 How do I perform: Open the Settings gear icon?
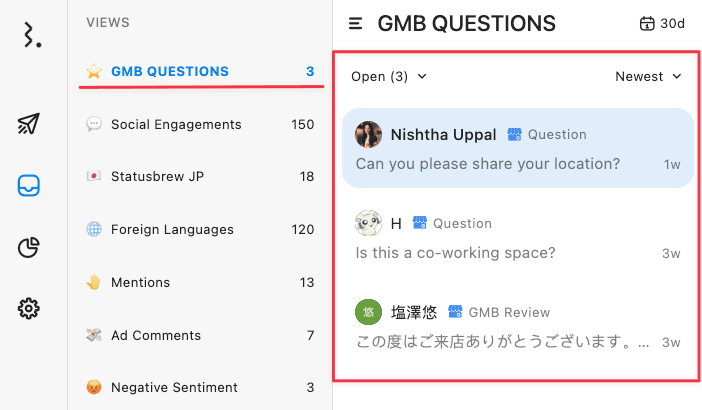(29, 309)
